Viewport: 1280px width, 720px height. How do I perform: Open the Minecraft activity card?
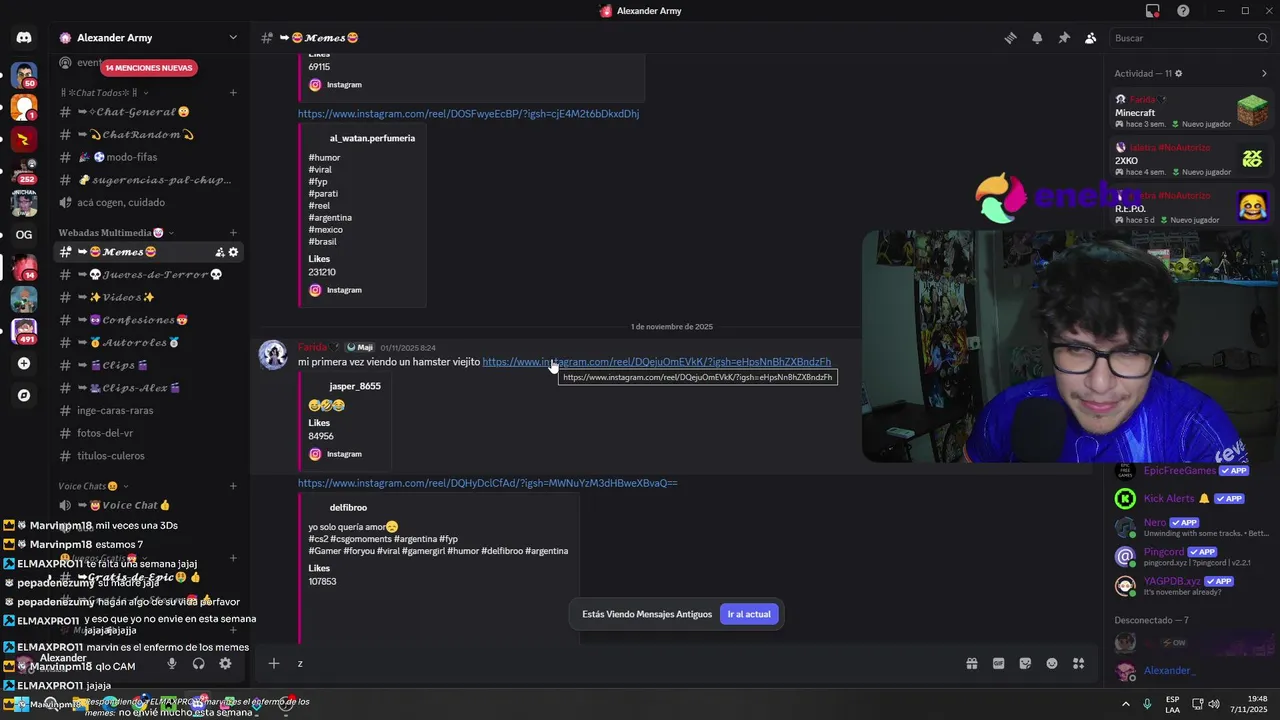click(x=1191, y=112)
